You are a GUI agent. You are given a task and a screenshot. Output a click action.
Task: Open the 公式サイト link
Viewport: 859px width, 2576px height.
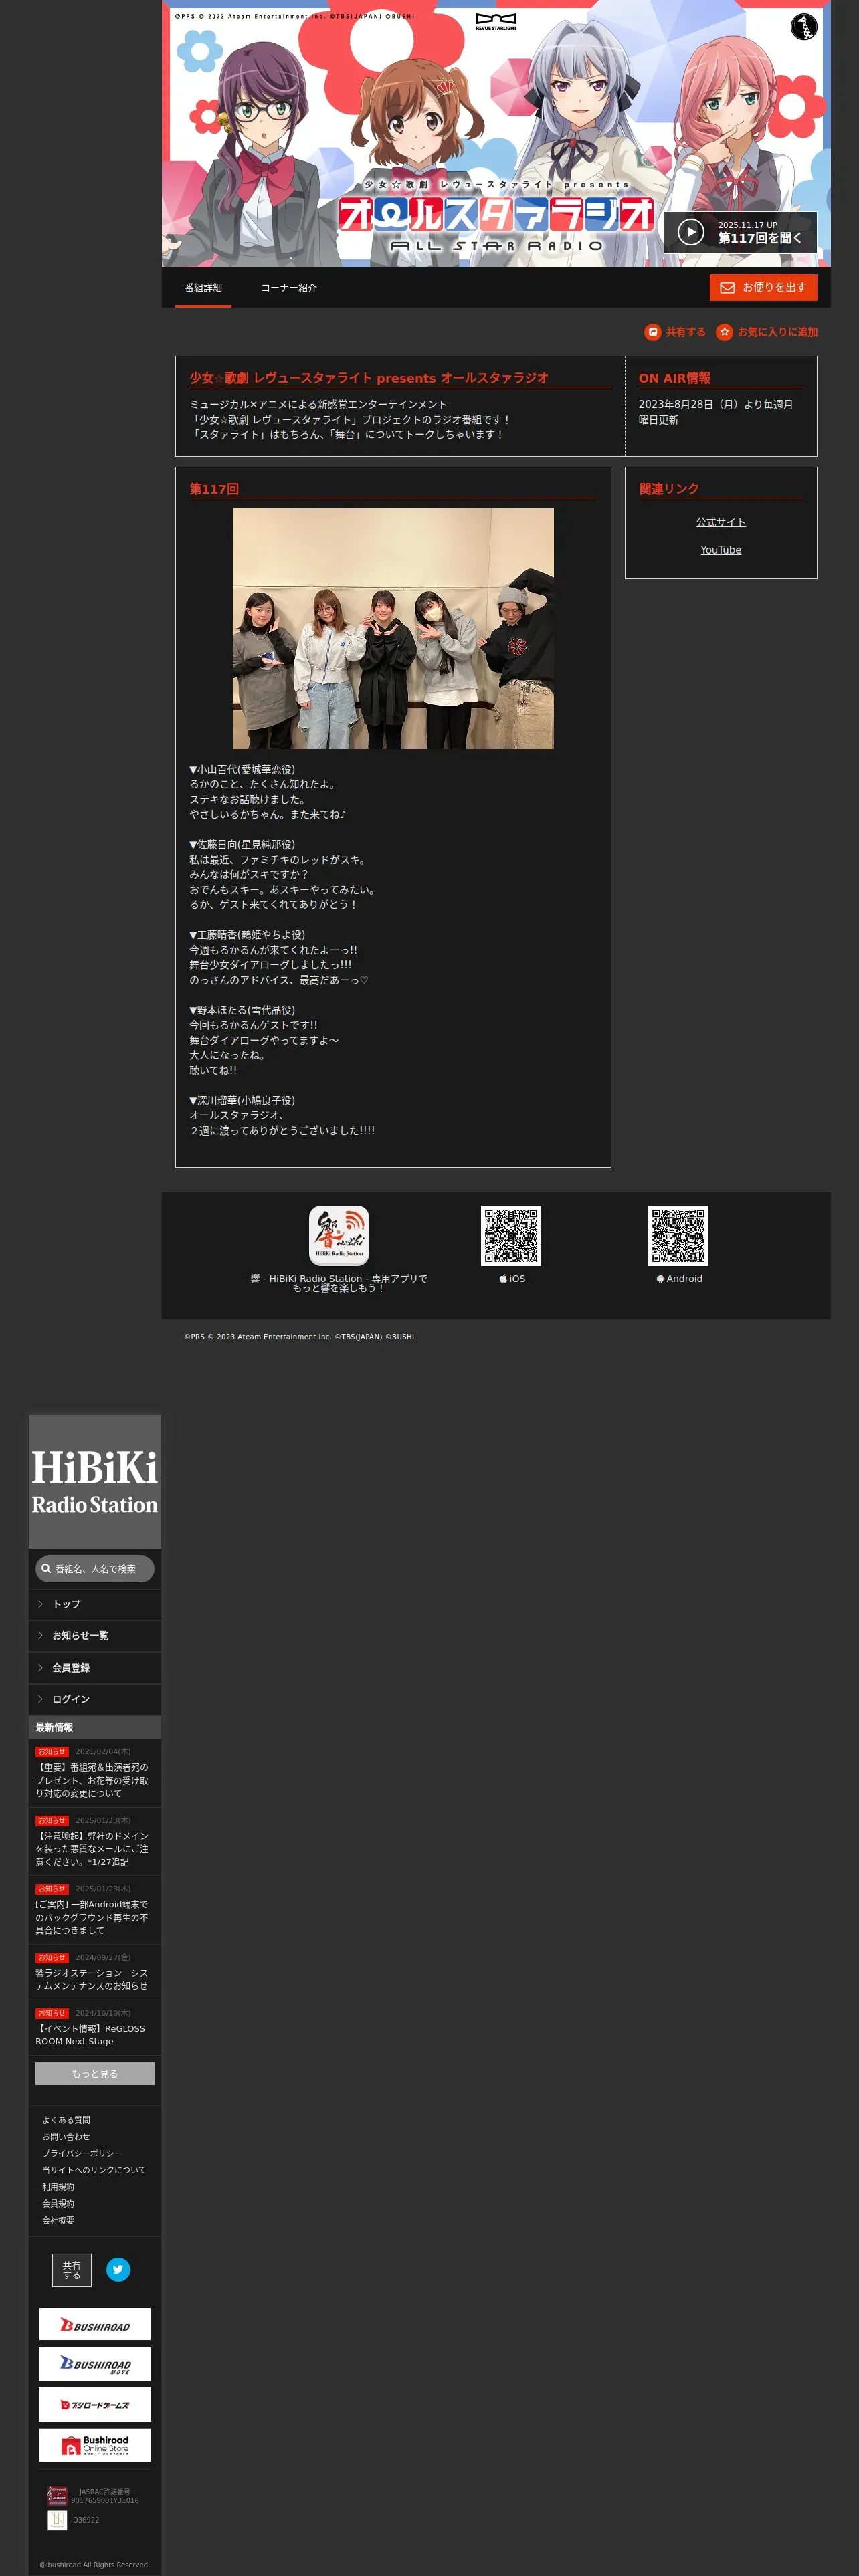721,522
